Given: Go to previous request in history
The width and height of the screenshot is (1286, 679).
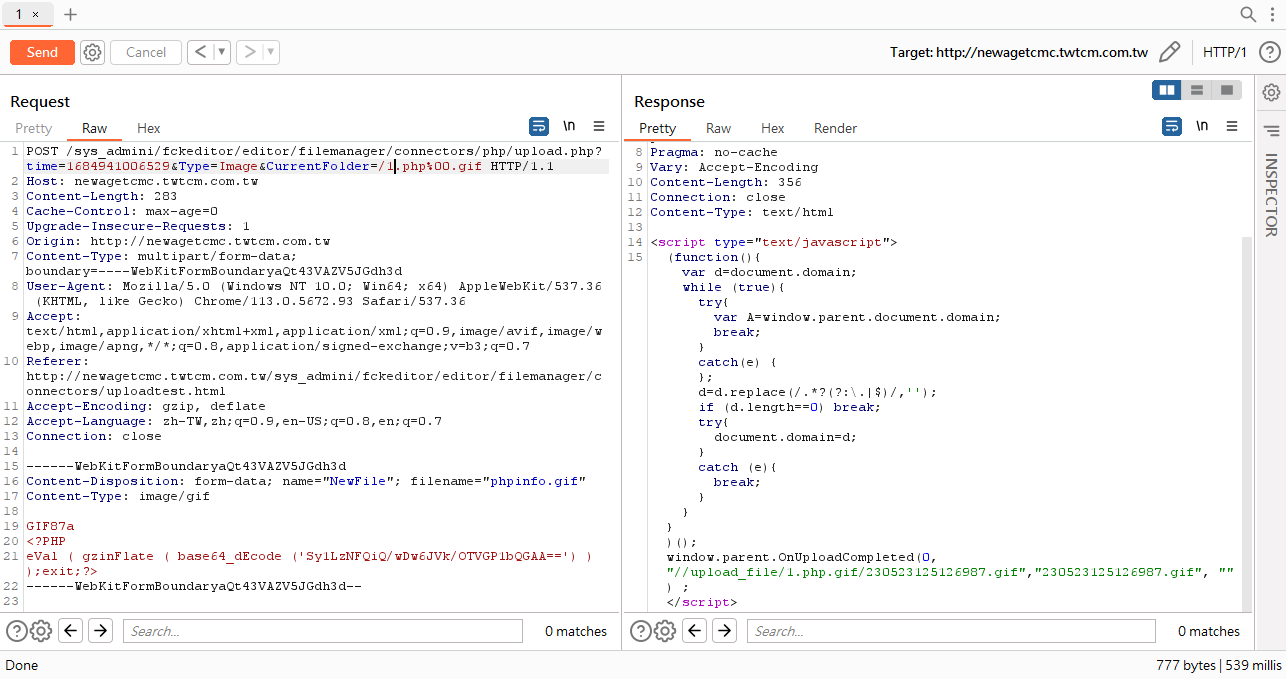Looking at the screenshot, I should [x=200, y=52].
